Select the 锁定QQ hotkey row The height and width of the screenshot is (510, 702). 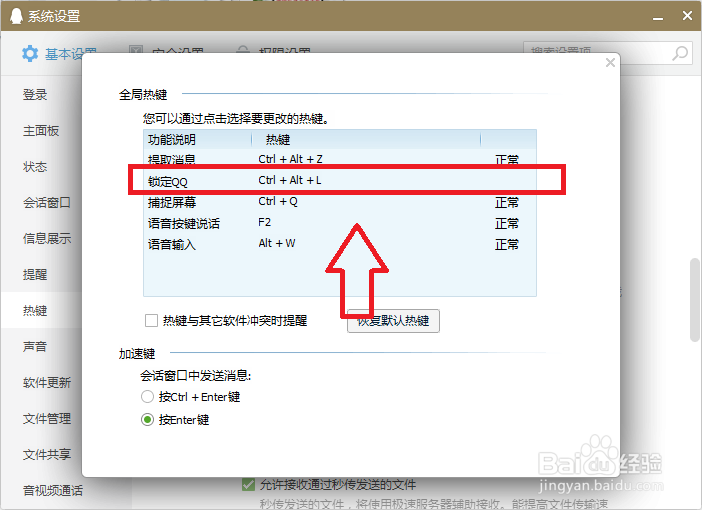(x=340, y=180)
